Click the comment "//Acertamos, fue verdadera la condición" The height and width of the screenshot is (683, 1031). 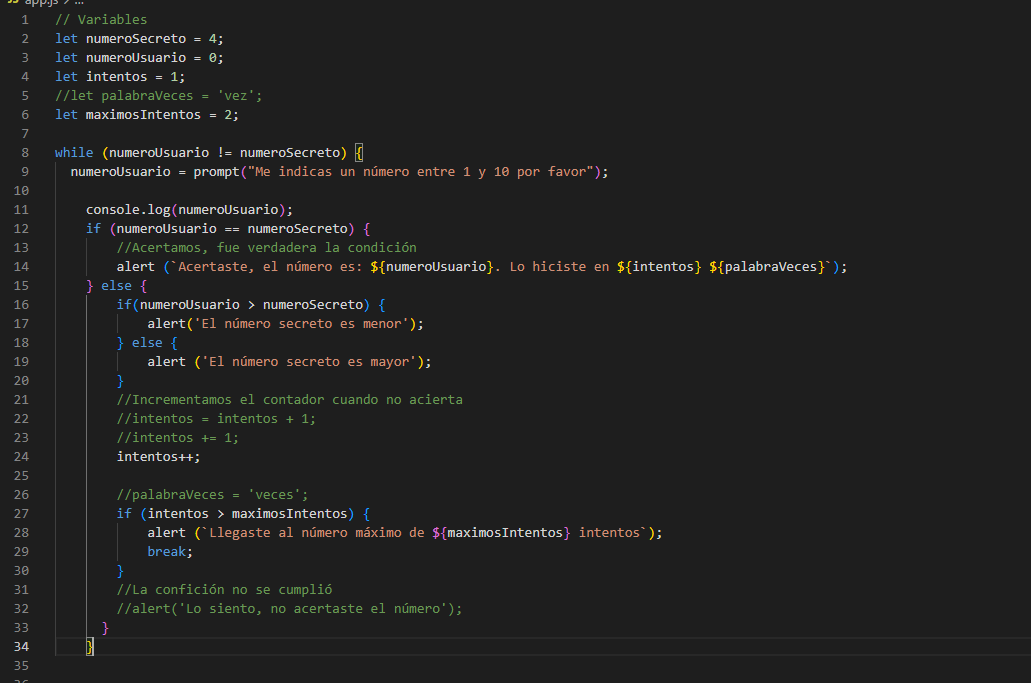point(266,248)
